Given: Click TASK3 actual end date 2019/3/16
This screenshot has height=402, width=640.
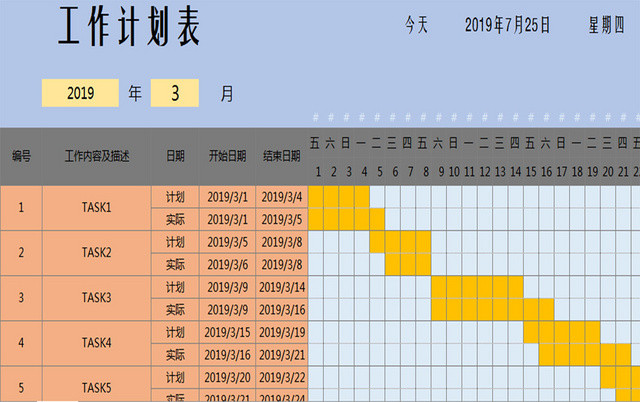Looking at the screenshot, I should 282,310.
